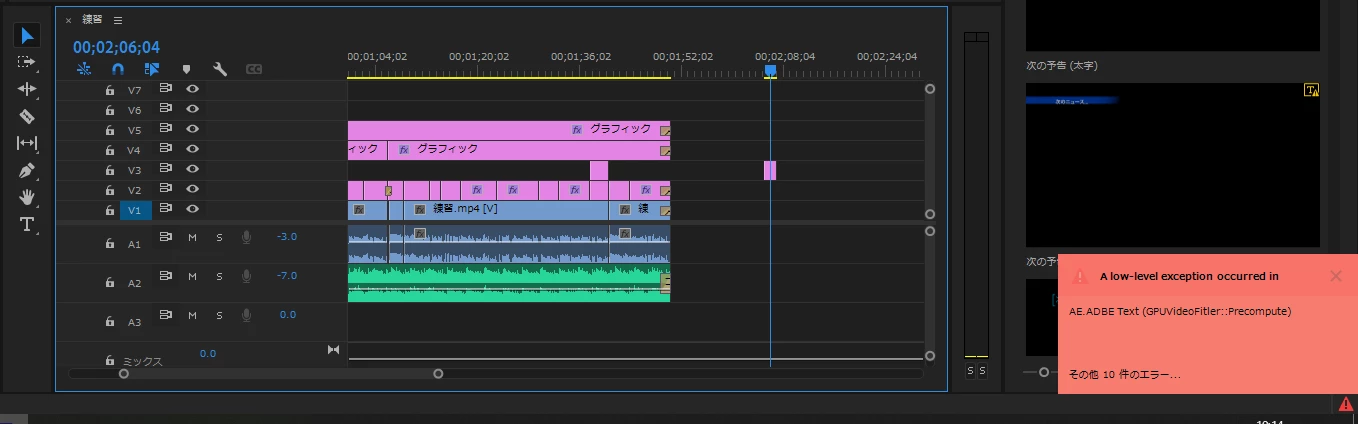Select the Type tool

point(27,224)
